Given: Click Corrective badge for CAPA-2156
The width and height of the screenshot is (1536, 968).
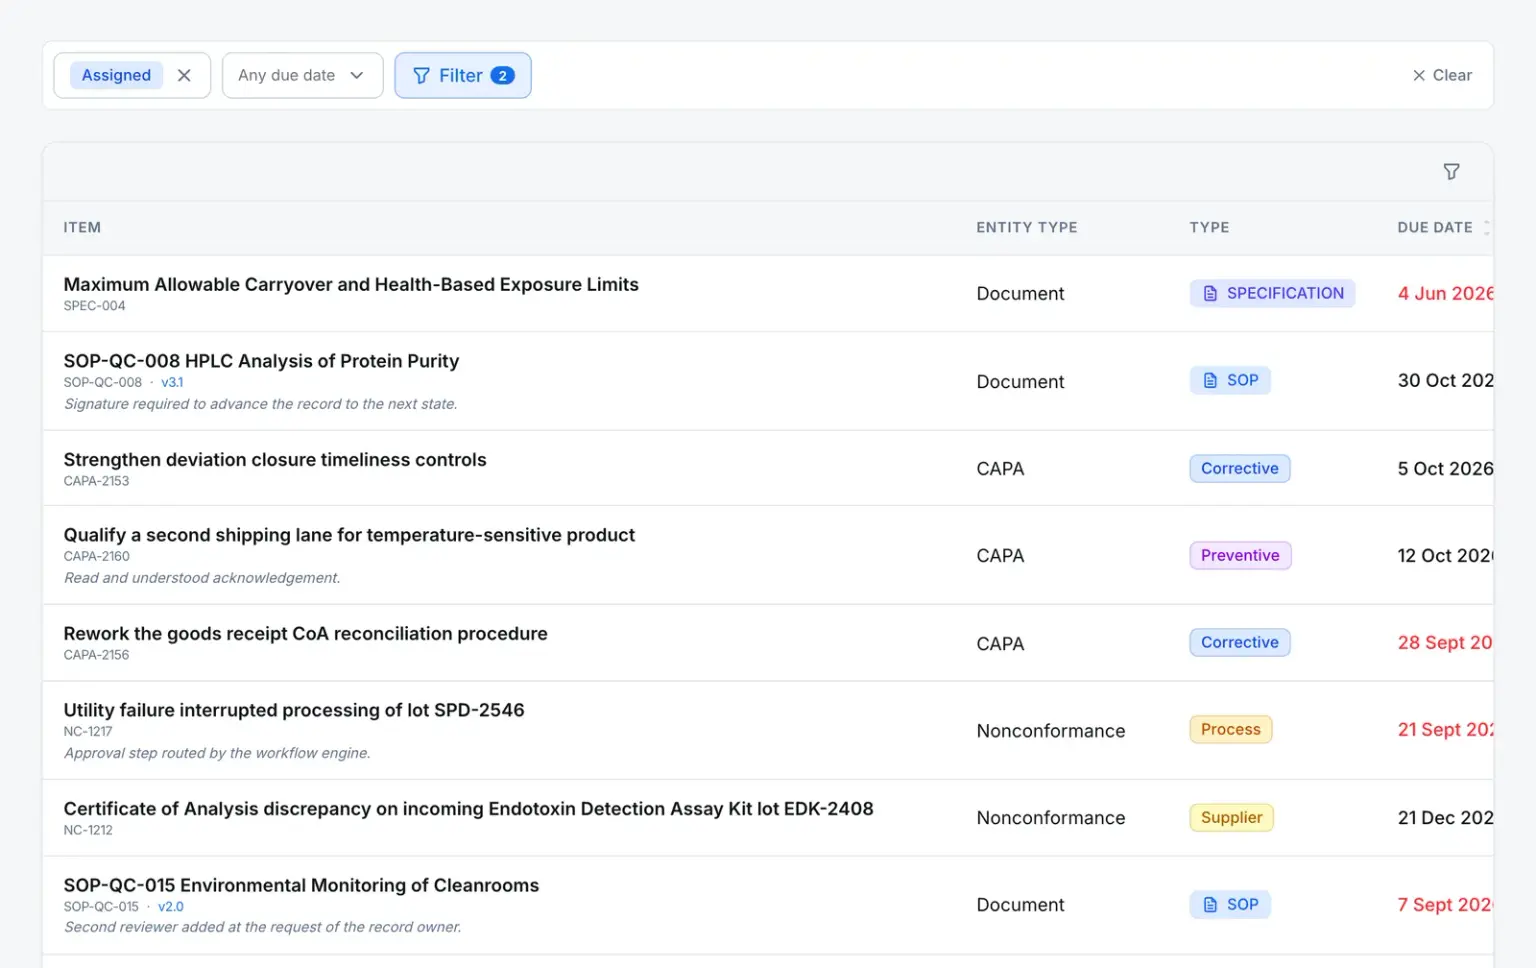Looking at the screenshot, I should [x=1239, y=642].
